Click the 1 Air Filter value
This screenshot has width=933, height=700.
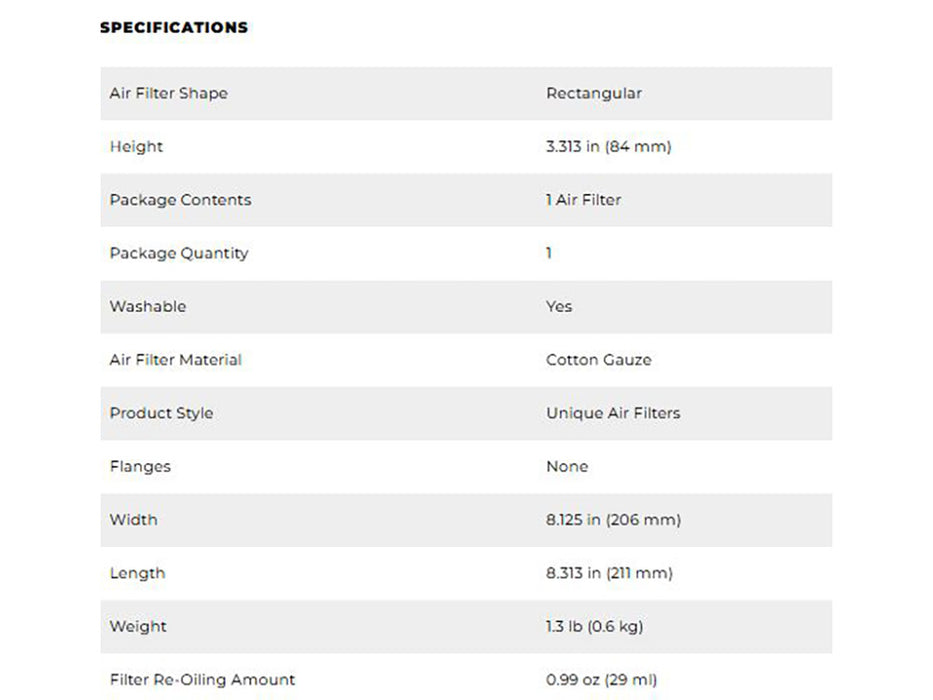(x=584, y=200)
